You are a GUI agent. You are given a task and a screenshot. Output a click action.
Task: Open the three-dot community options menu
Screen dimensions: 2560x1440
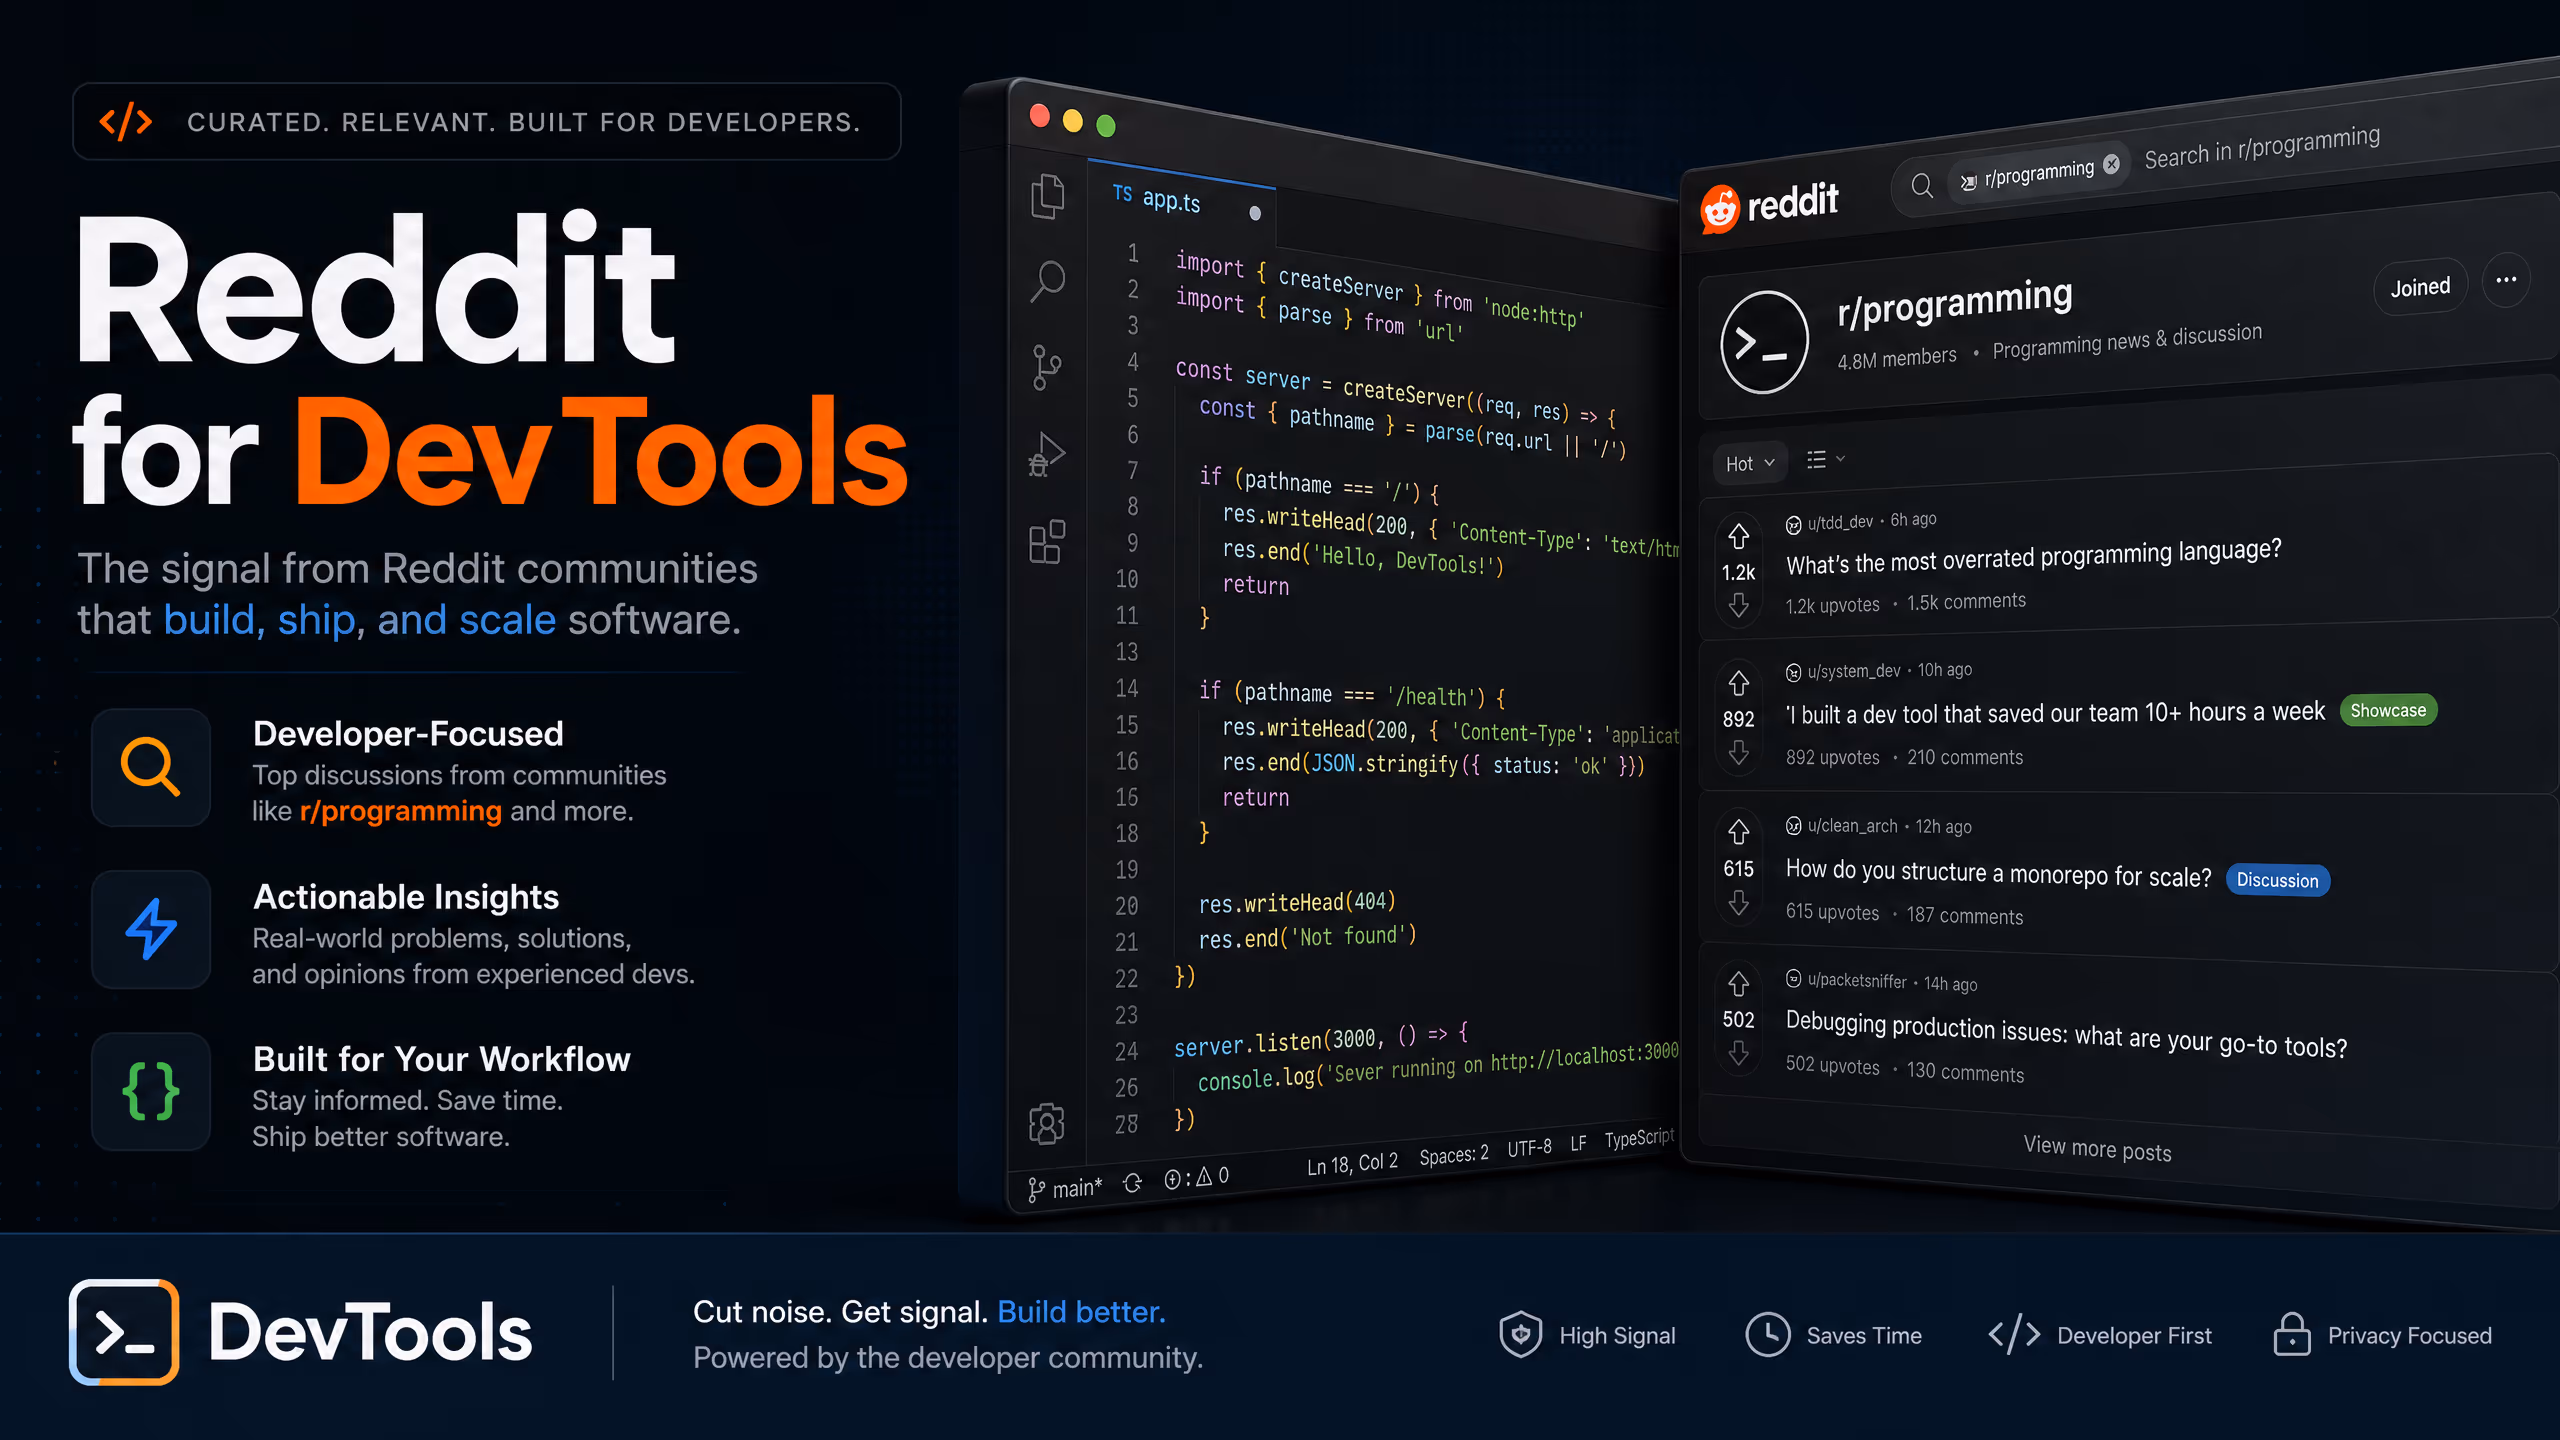click(x=2506, y=280)
